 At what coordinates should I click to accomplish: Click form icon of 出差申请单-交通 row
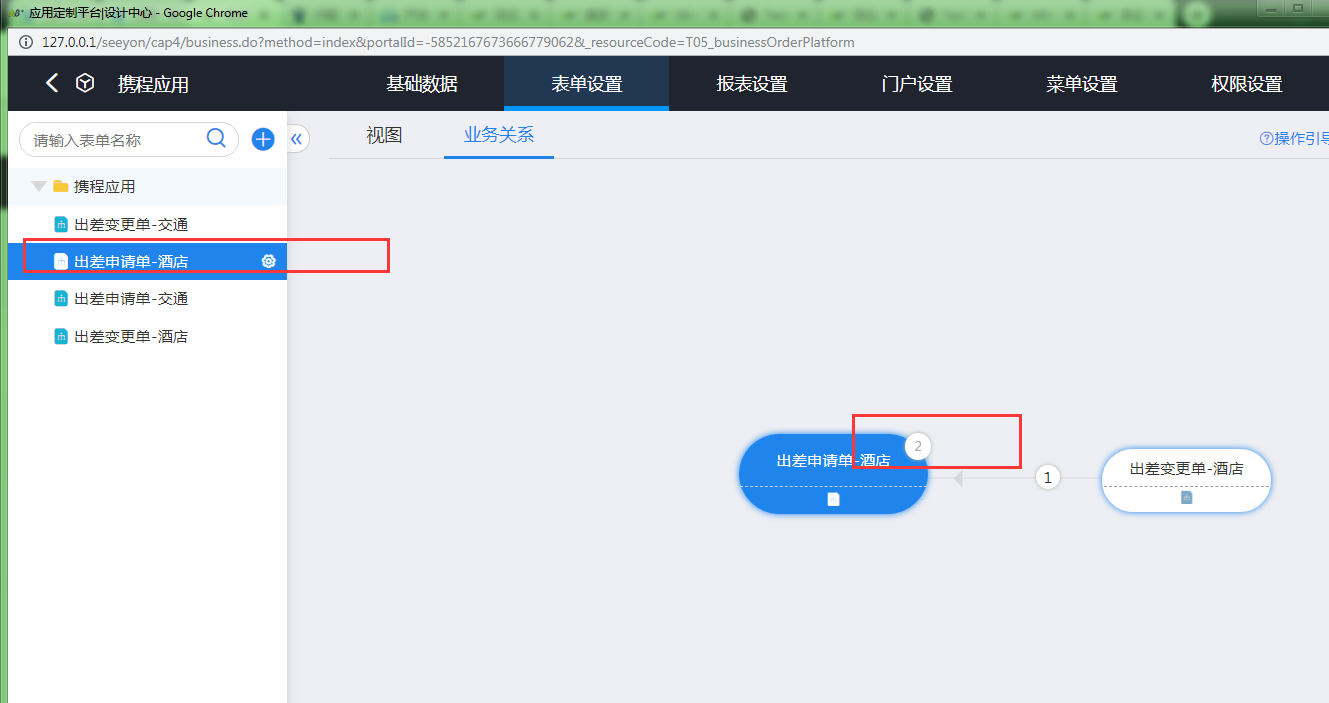click(61, 298)
